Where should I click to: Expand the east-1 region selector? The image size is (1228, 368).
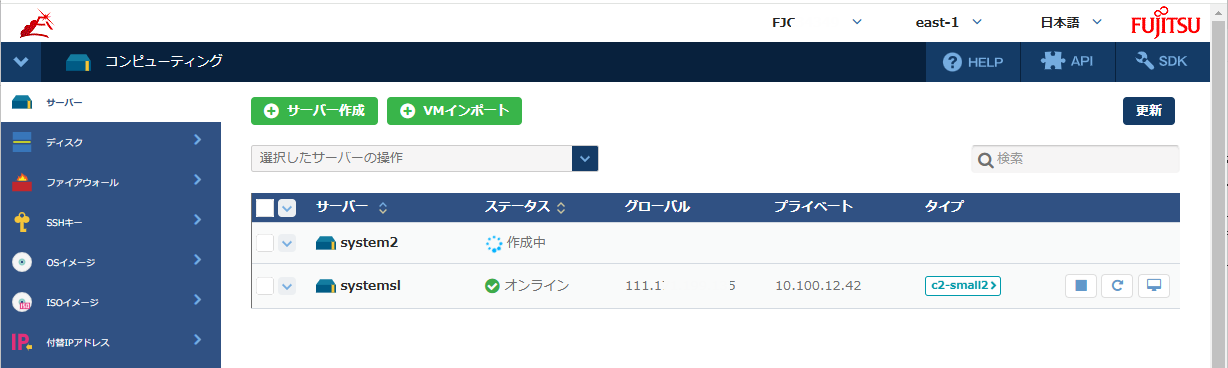pyautogui.click(x=949, y=22)
